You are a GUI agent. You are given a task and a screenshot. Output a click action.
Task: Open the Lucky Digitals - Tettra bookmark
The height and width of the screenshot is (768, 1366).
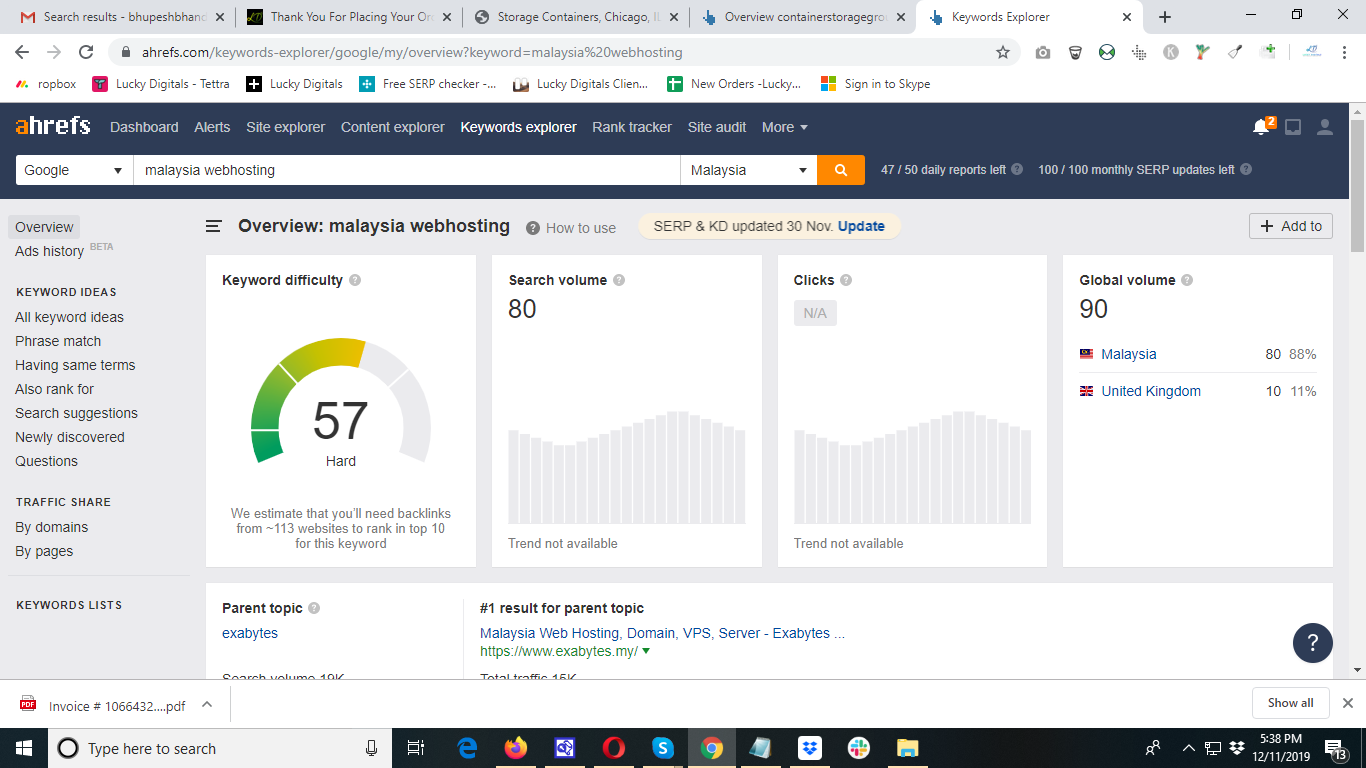point(161,84)
